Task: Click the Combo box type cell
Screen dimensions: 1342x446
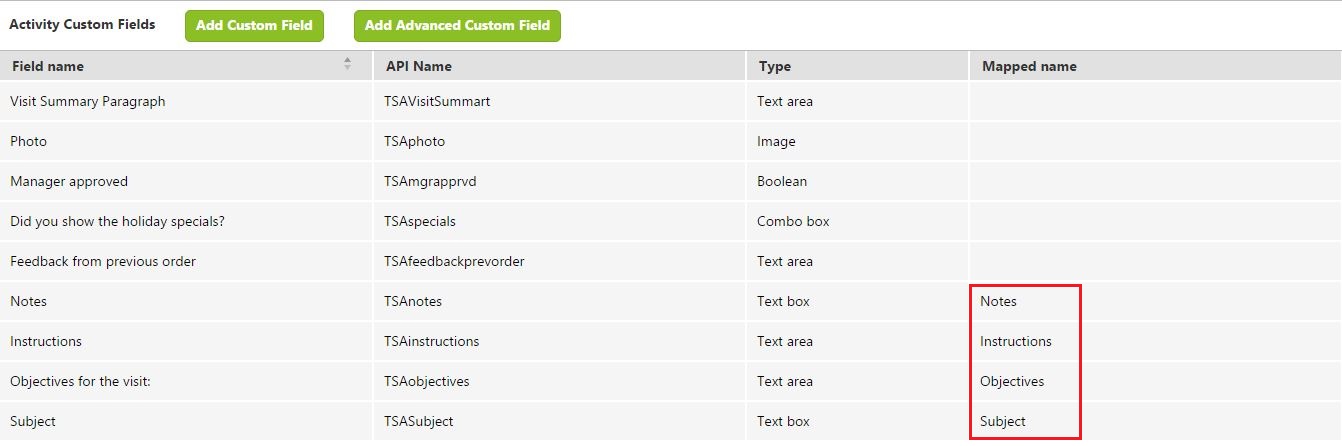Action: tap(857, 221)
